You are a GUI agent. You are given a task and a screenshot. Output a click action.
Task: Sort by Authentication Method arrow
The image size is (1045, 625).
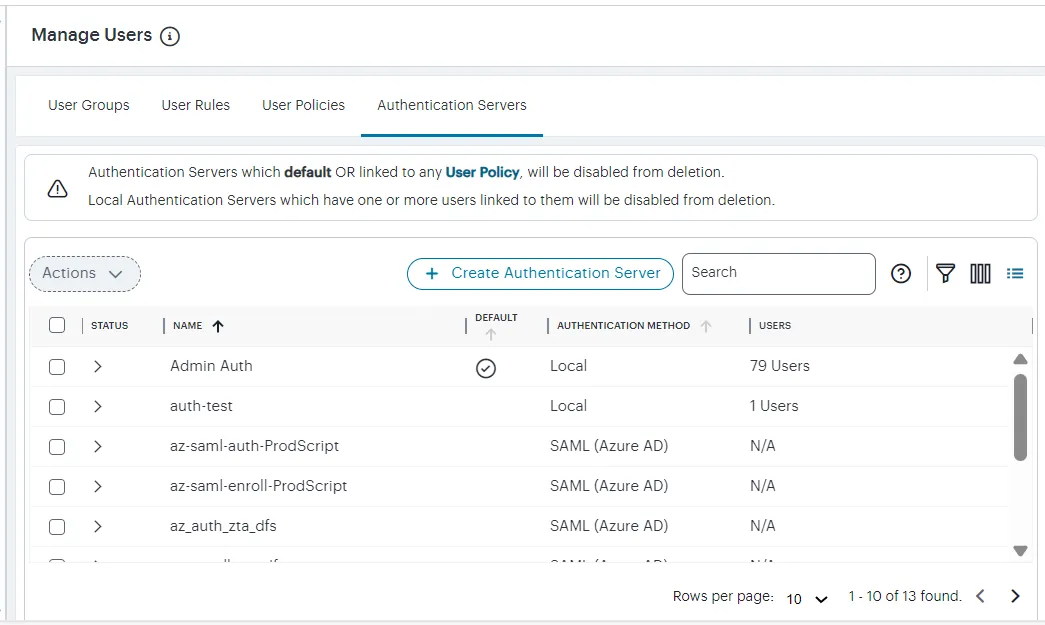(x=706, y=326)
